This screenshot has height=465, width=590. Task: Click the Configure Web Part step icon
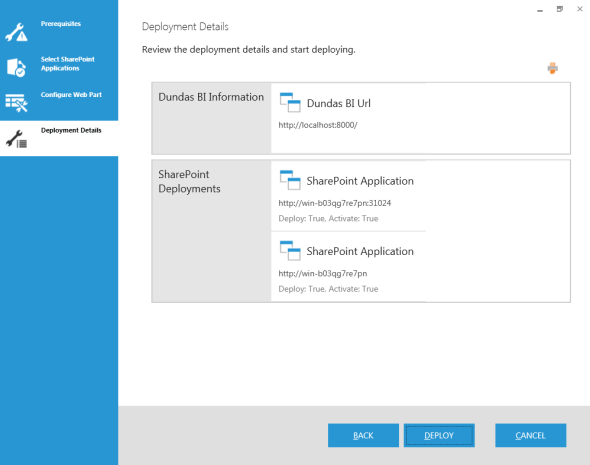tap(16, 103)
